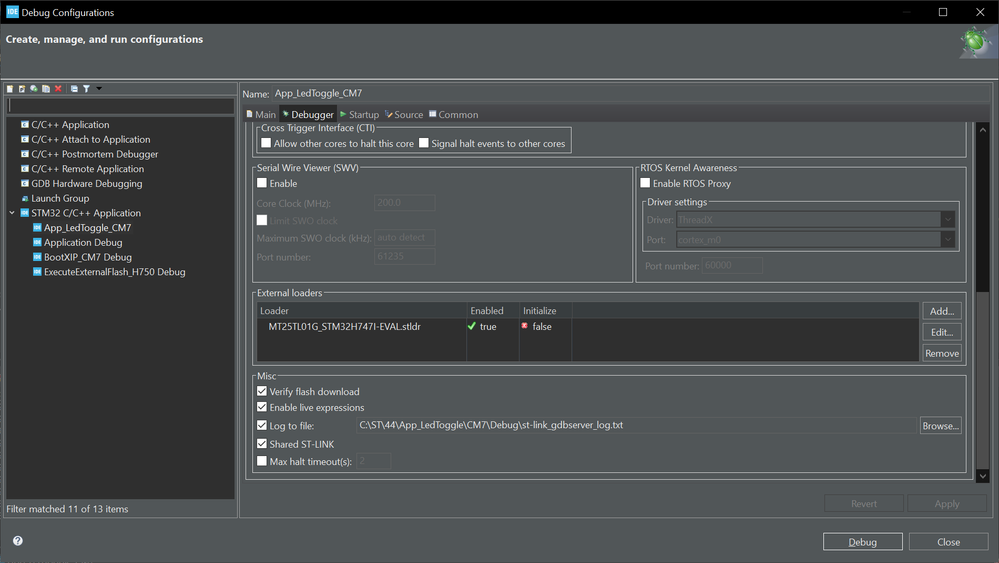999x563 pixels.
Task: Select the Application Debug configuration
Action: 83,242
